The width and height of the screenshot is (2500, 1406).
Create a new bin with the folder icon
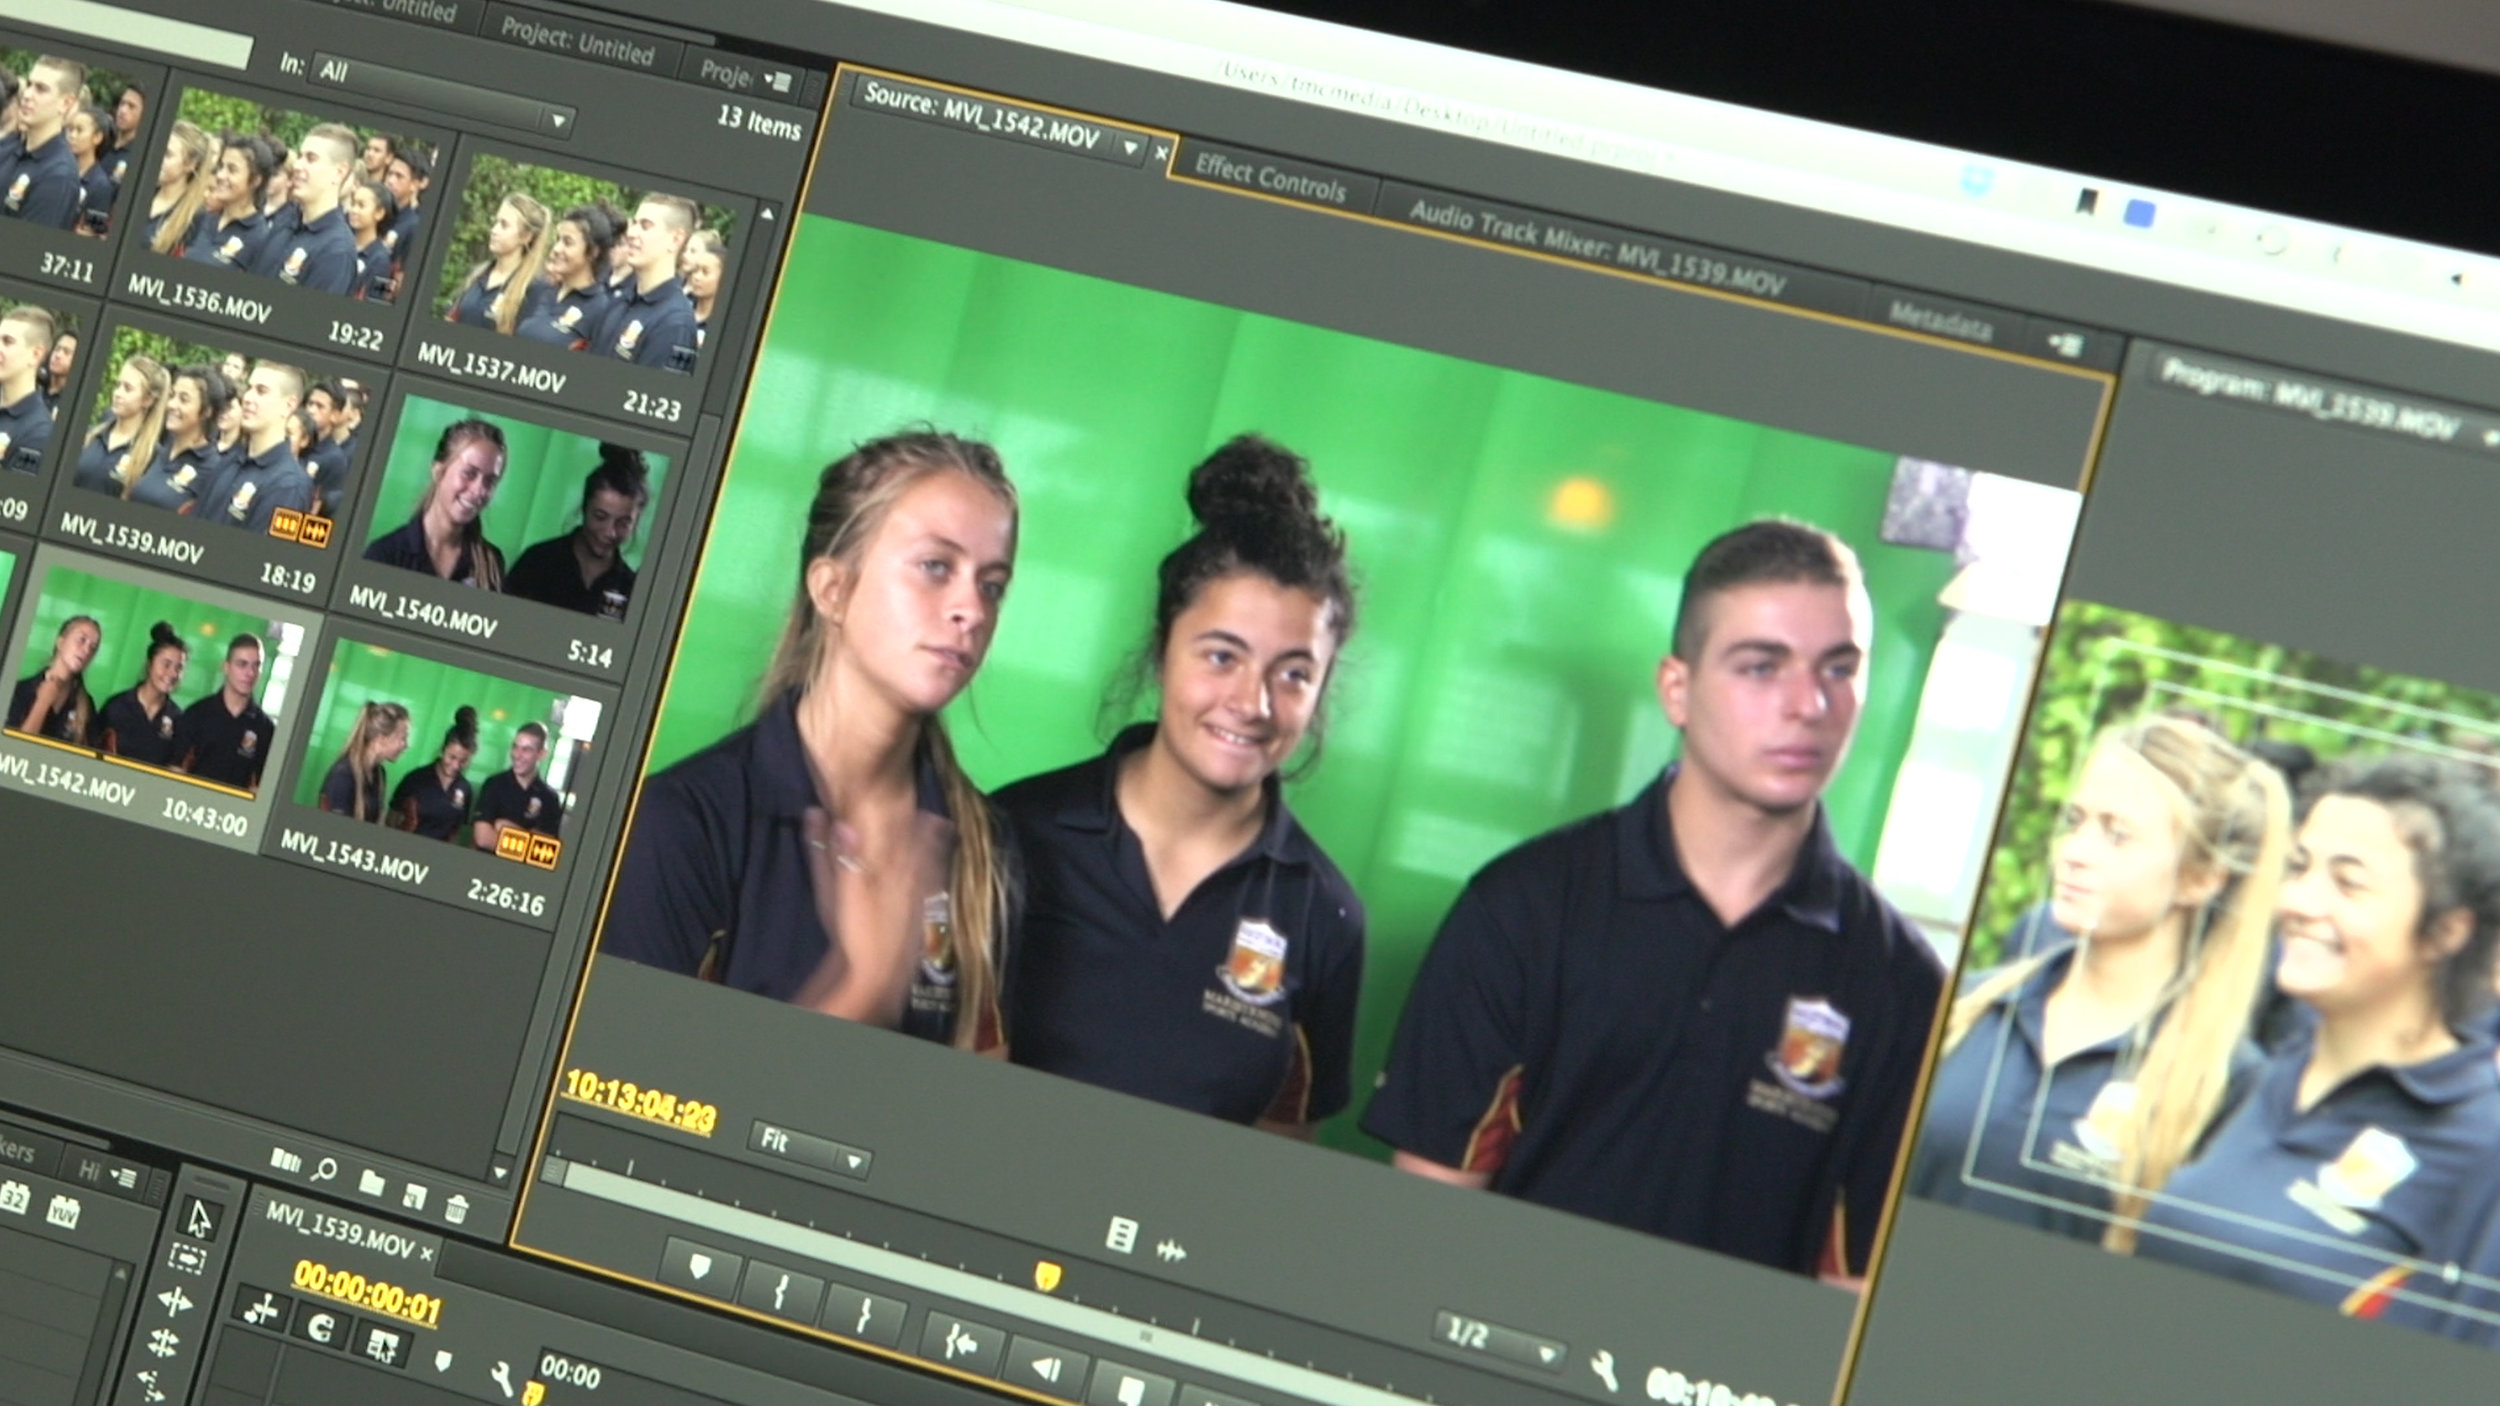(371, 1183)
